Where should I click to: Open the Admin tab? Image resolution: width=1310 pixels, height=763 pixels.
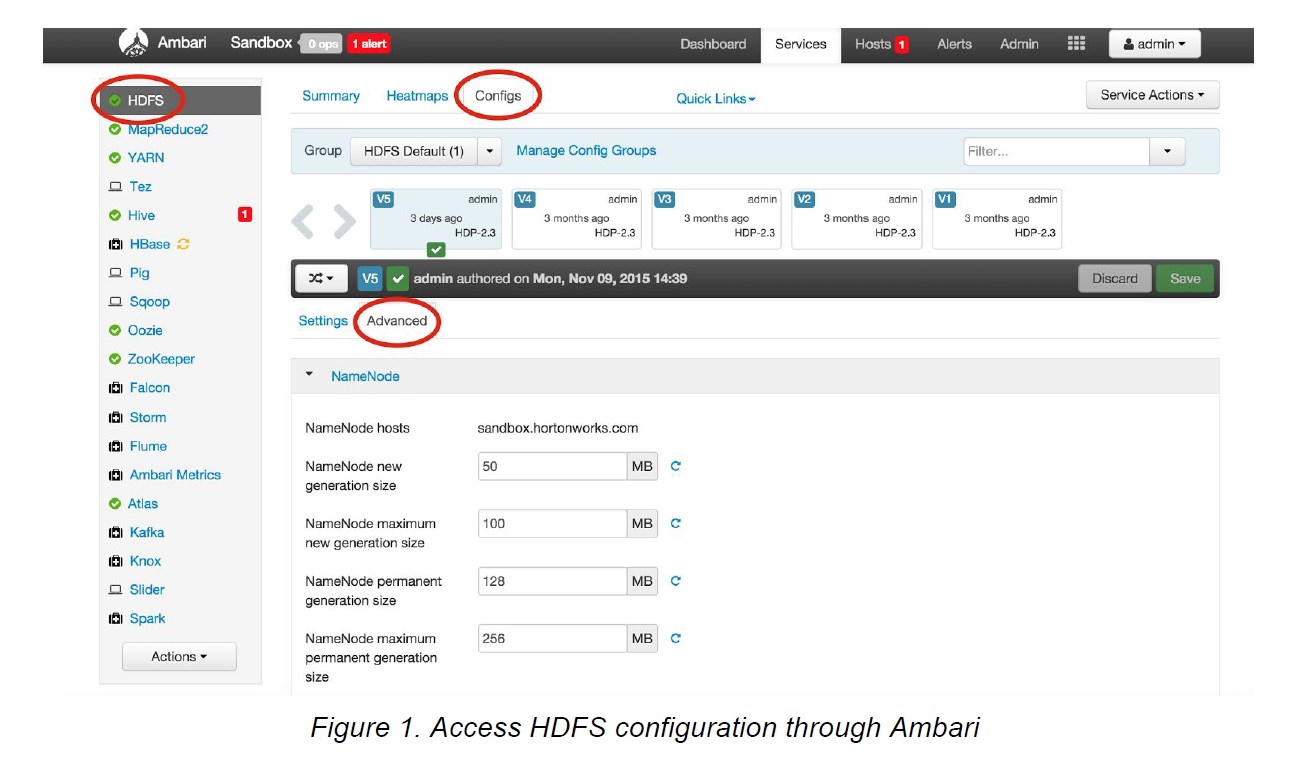pos(1019,44)
